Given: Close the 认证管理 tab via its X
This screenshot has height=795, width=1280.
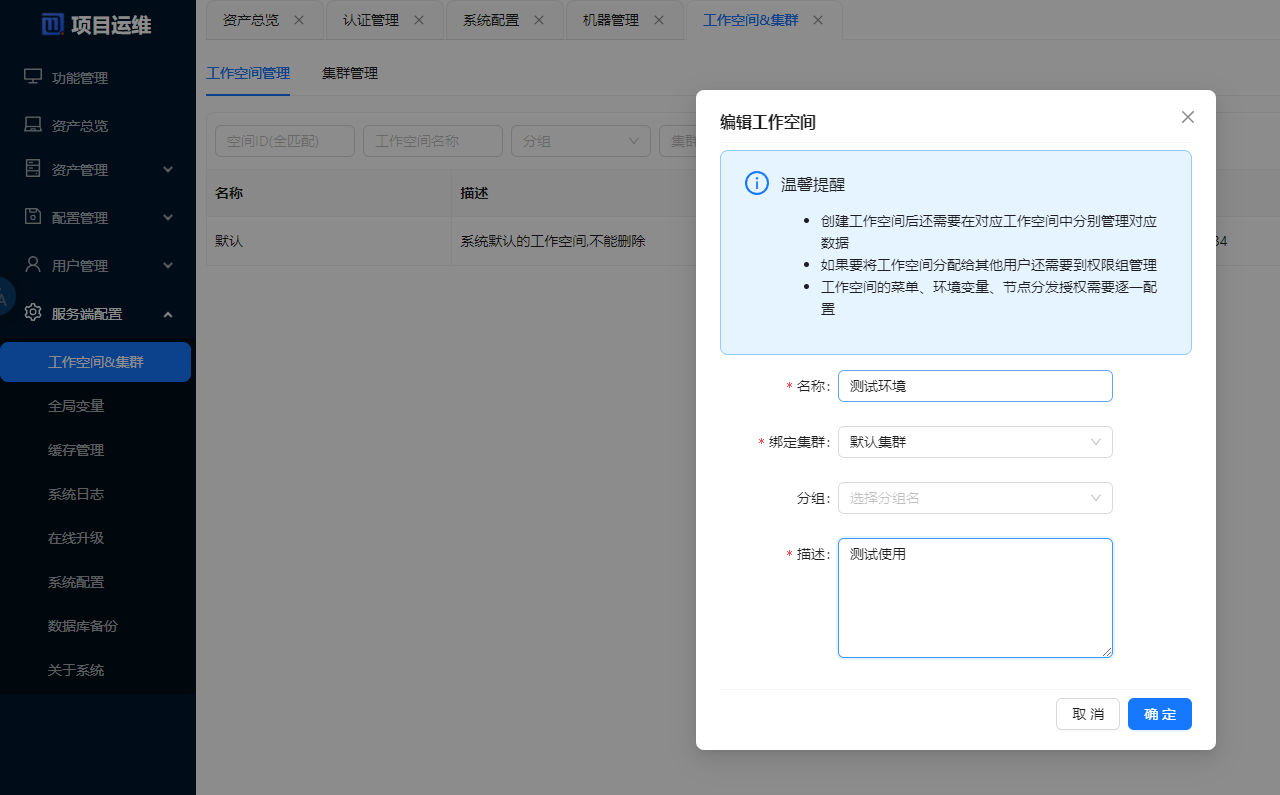Looking at the screenshot, I should 418,20.
